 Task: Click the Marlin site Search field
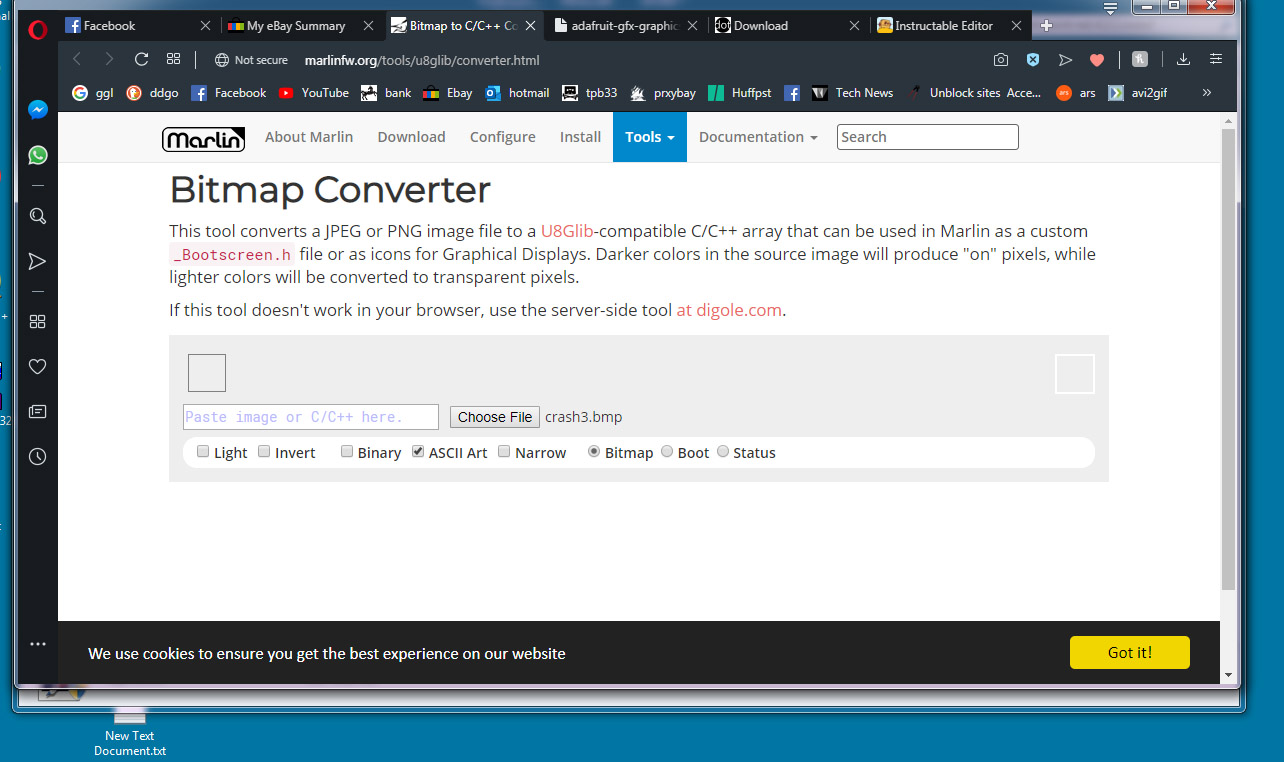(928, 137)
